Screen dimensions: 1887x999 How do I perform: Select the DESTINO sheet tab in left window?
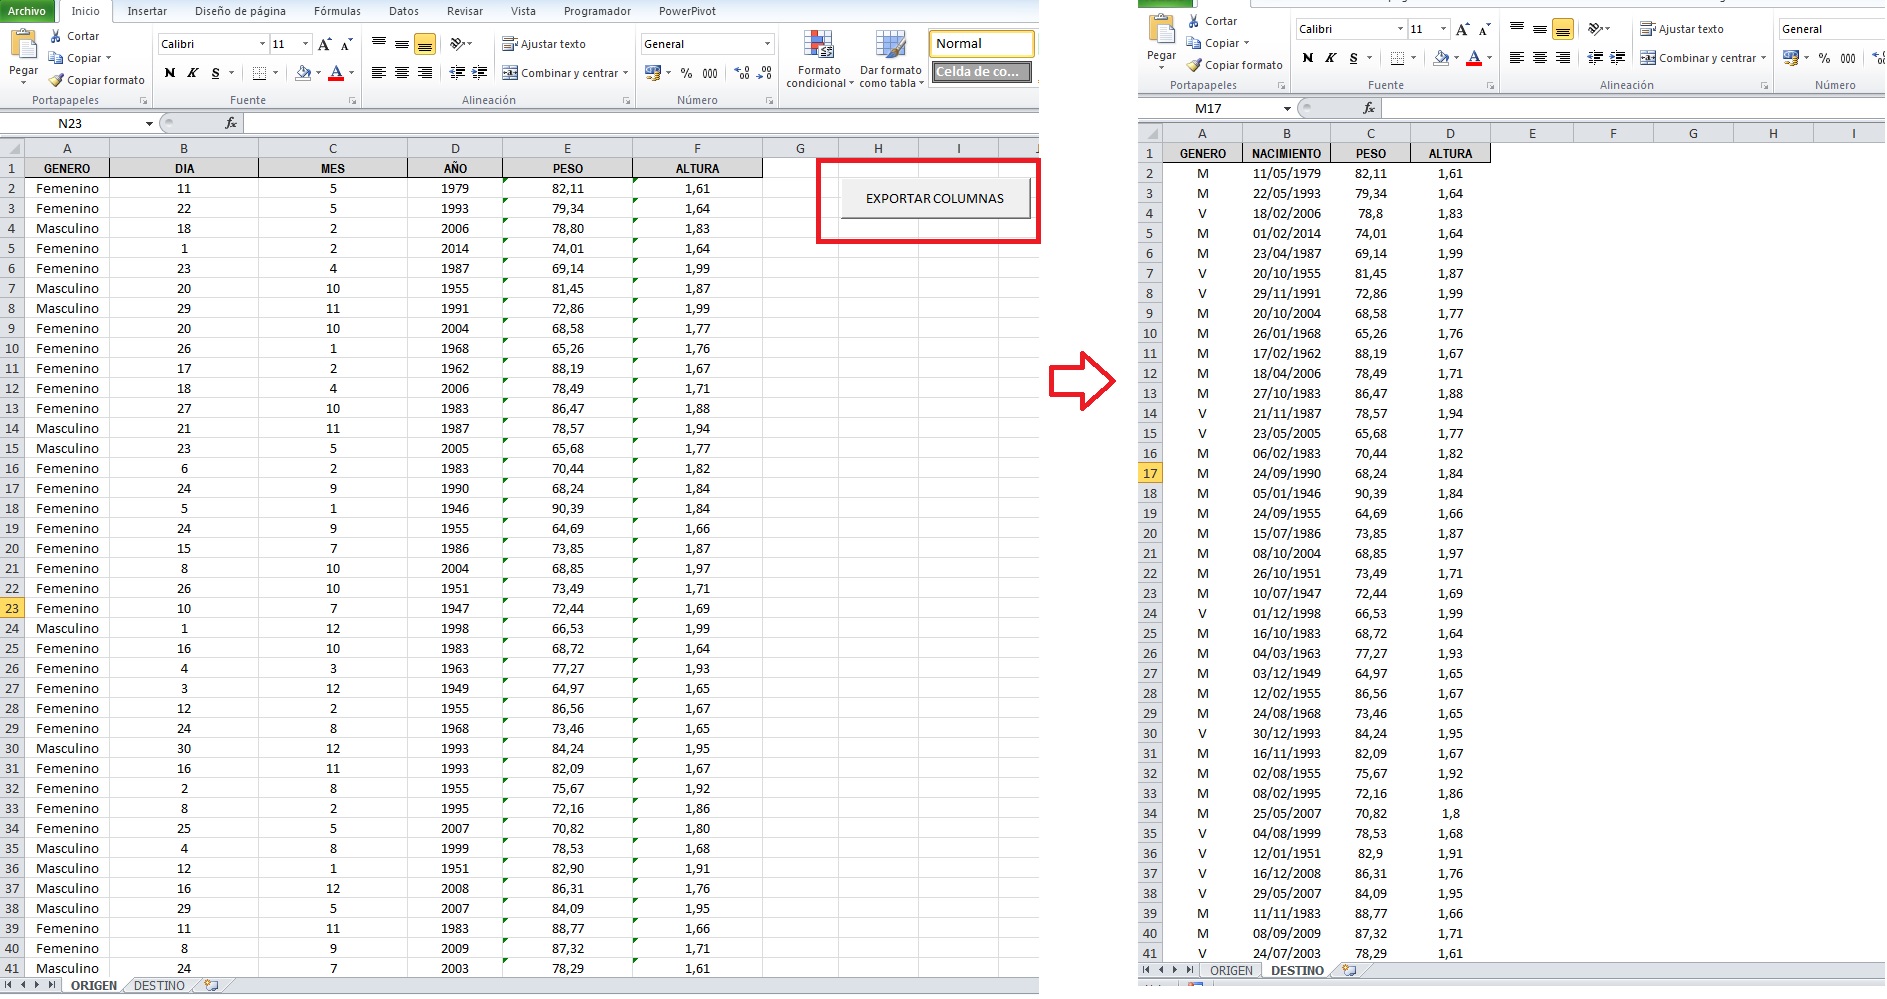tap(159, 986)
